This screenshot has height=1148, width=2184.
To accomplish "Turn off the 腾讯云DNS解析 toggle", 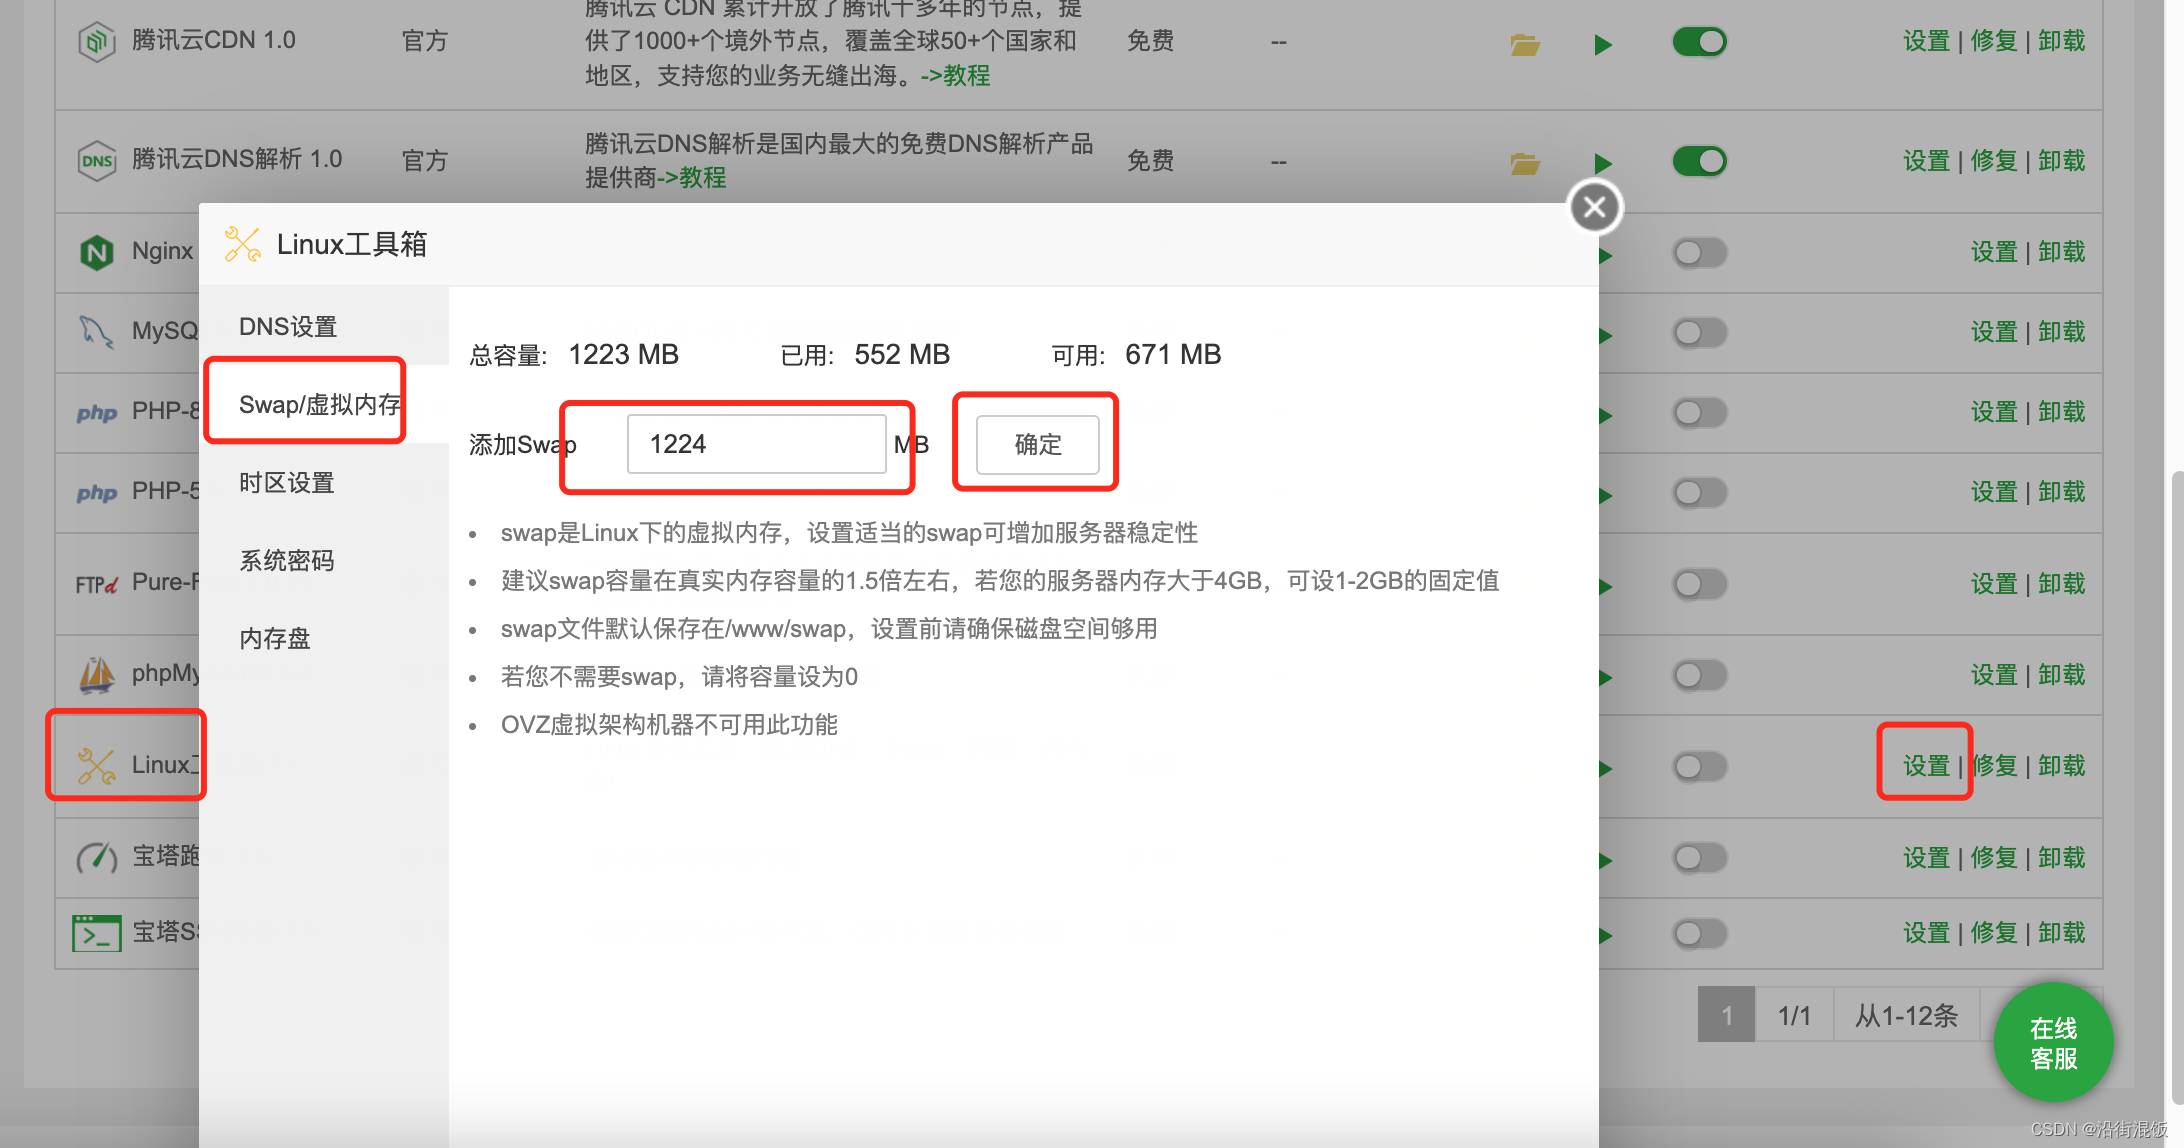I will (x=1699, y=161).
